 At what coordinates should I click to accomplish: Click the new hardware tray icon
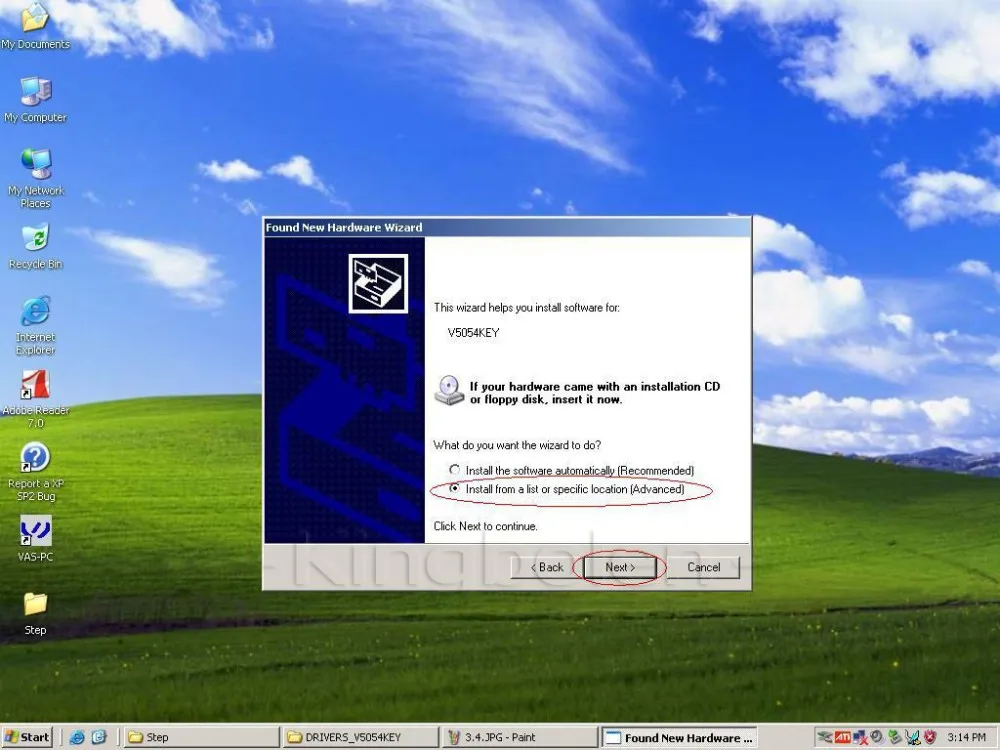coord(913,737)
